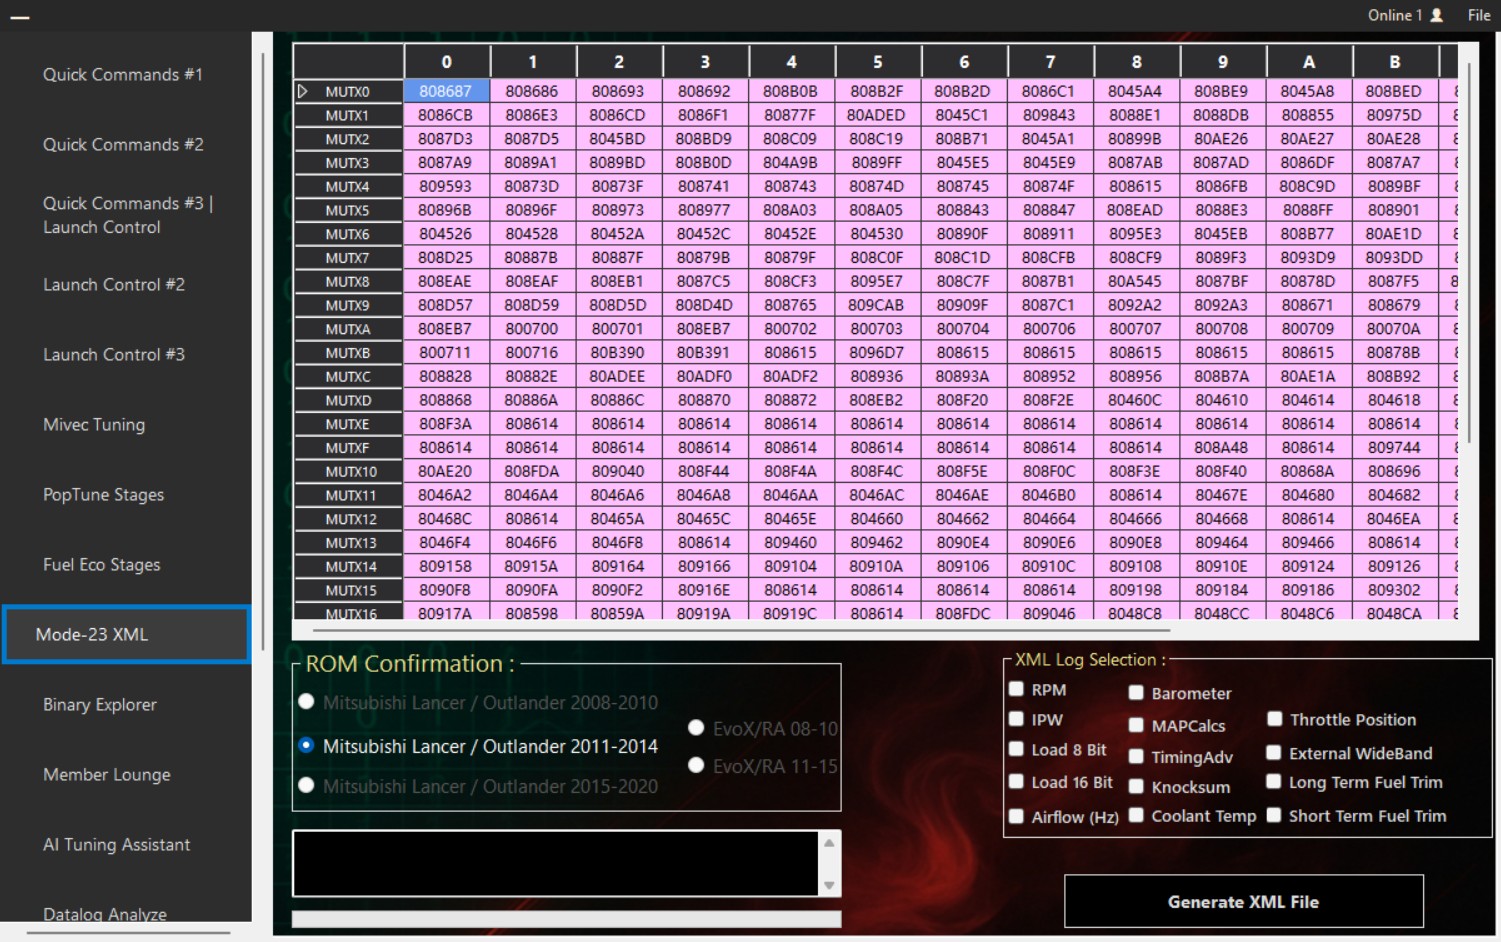Check the External WideBand option
Screen dimensions: 1501x942
[x=1274, y=752]
